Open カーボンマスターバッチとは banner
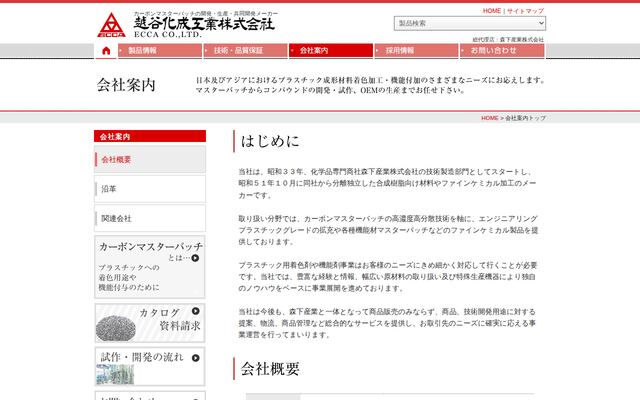Screen dimensions: 640x400 pos(150,267)
